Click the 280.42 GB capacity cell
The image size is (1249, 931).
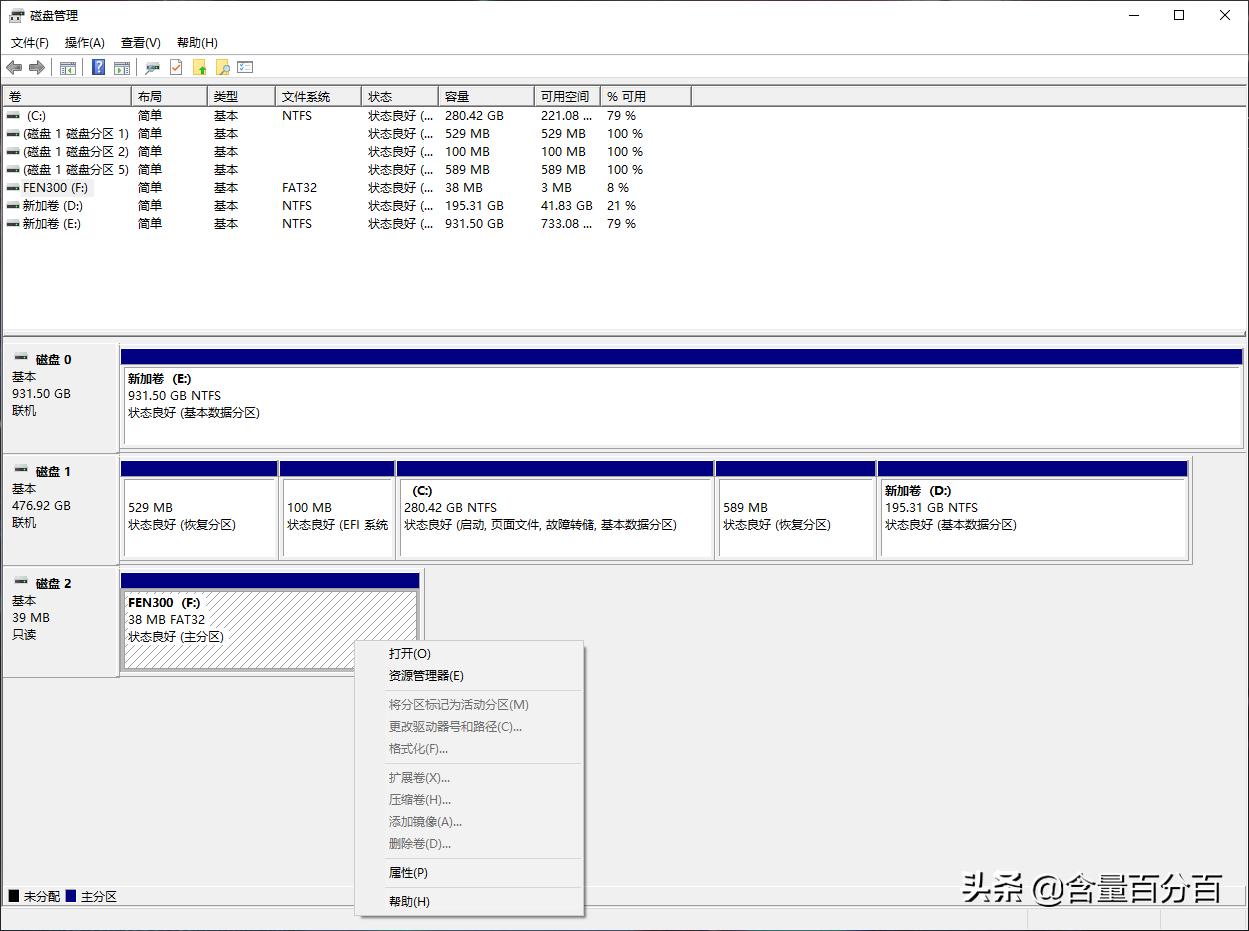pos(474,116)
